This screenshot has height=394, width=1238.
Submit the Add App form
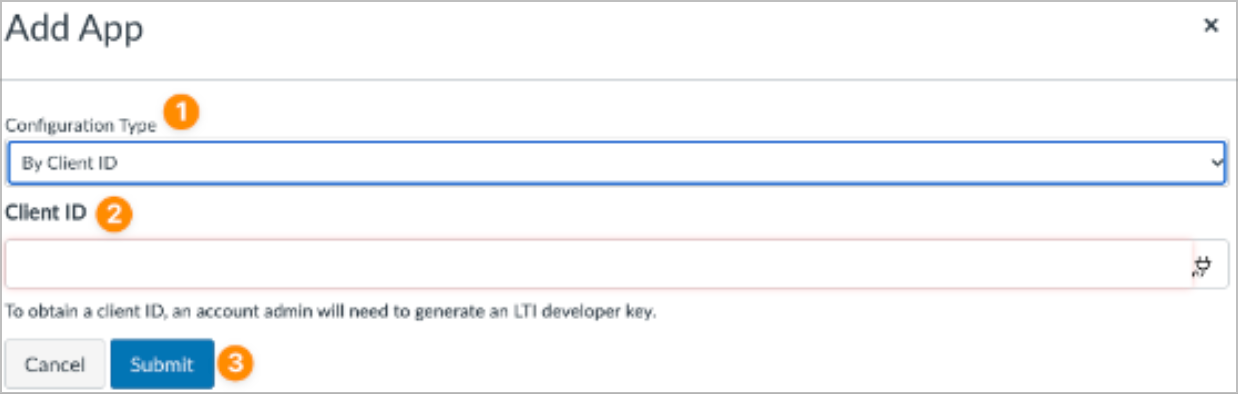[x=162, y=365]
